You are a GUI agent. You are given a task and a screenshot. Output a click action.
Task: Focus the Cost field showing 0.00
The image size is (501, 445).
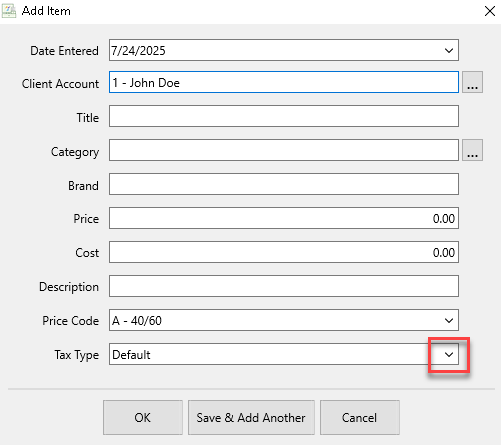click(x=284, y=252)
